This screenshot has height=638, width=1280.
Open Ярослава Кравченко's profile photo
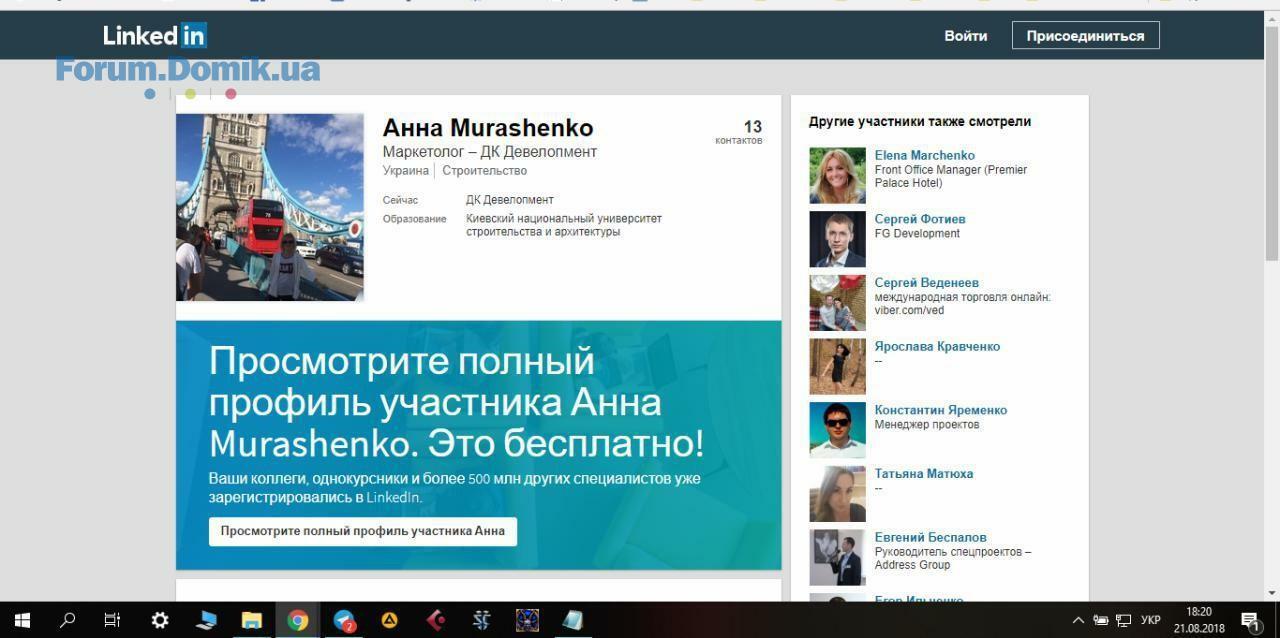point(837,367)
